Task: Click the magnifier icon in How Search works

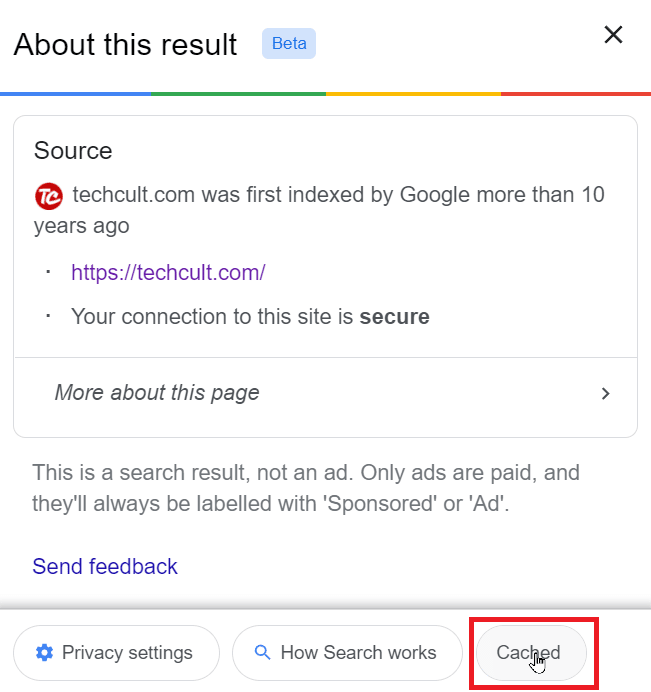Action: (263, 652)
